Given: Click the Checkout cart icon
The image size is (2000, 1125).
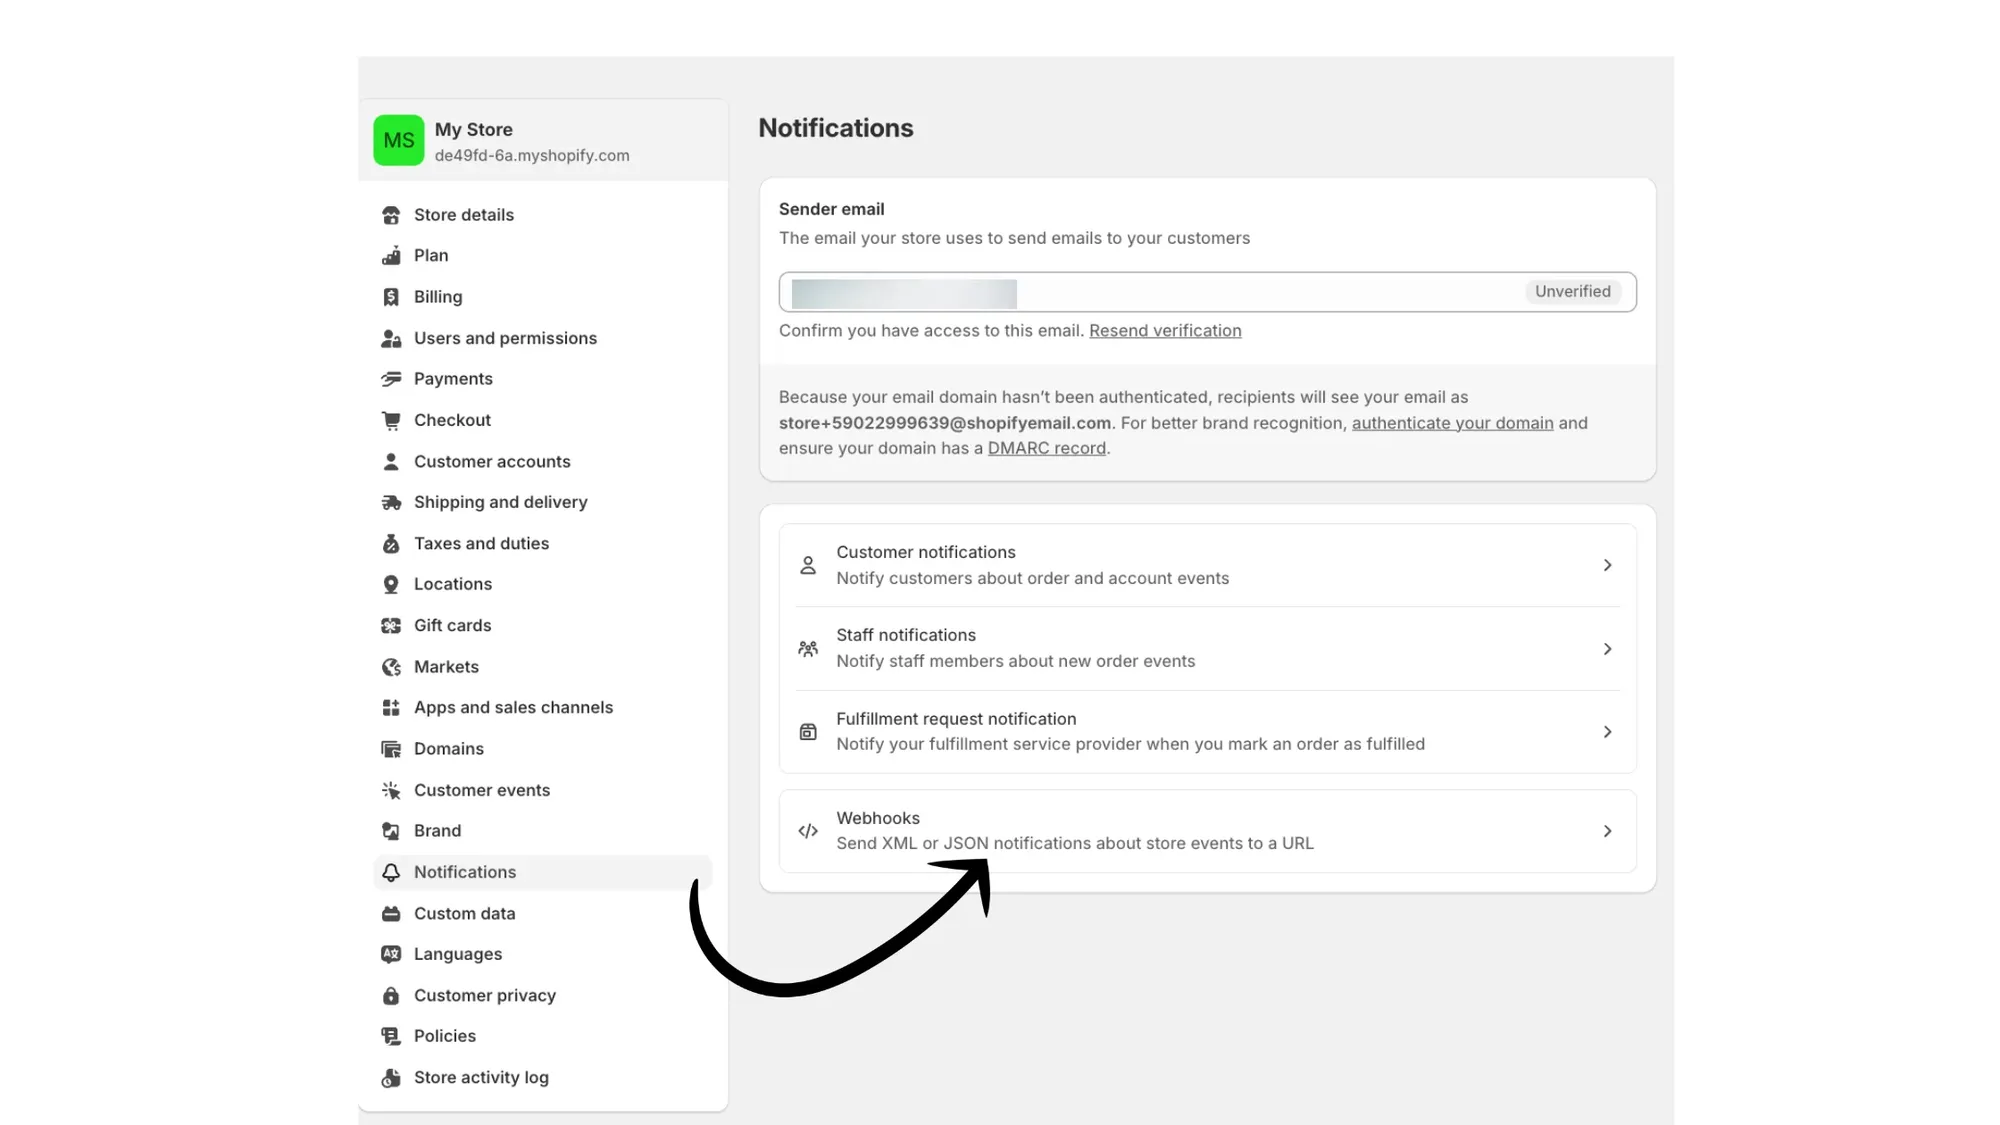Looking at the screenshot, I should click(391, 419).
